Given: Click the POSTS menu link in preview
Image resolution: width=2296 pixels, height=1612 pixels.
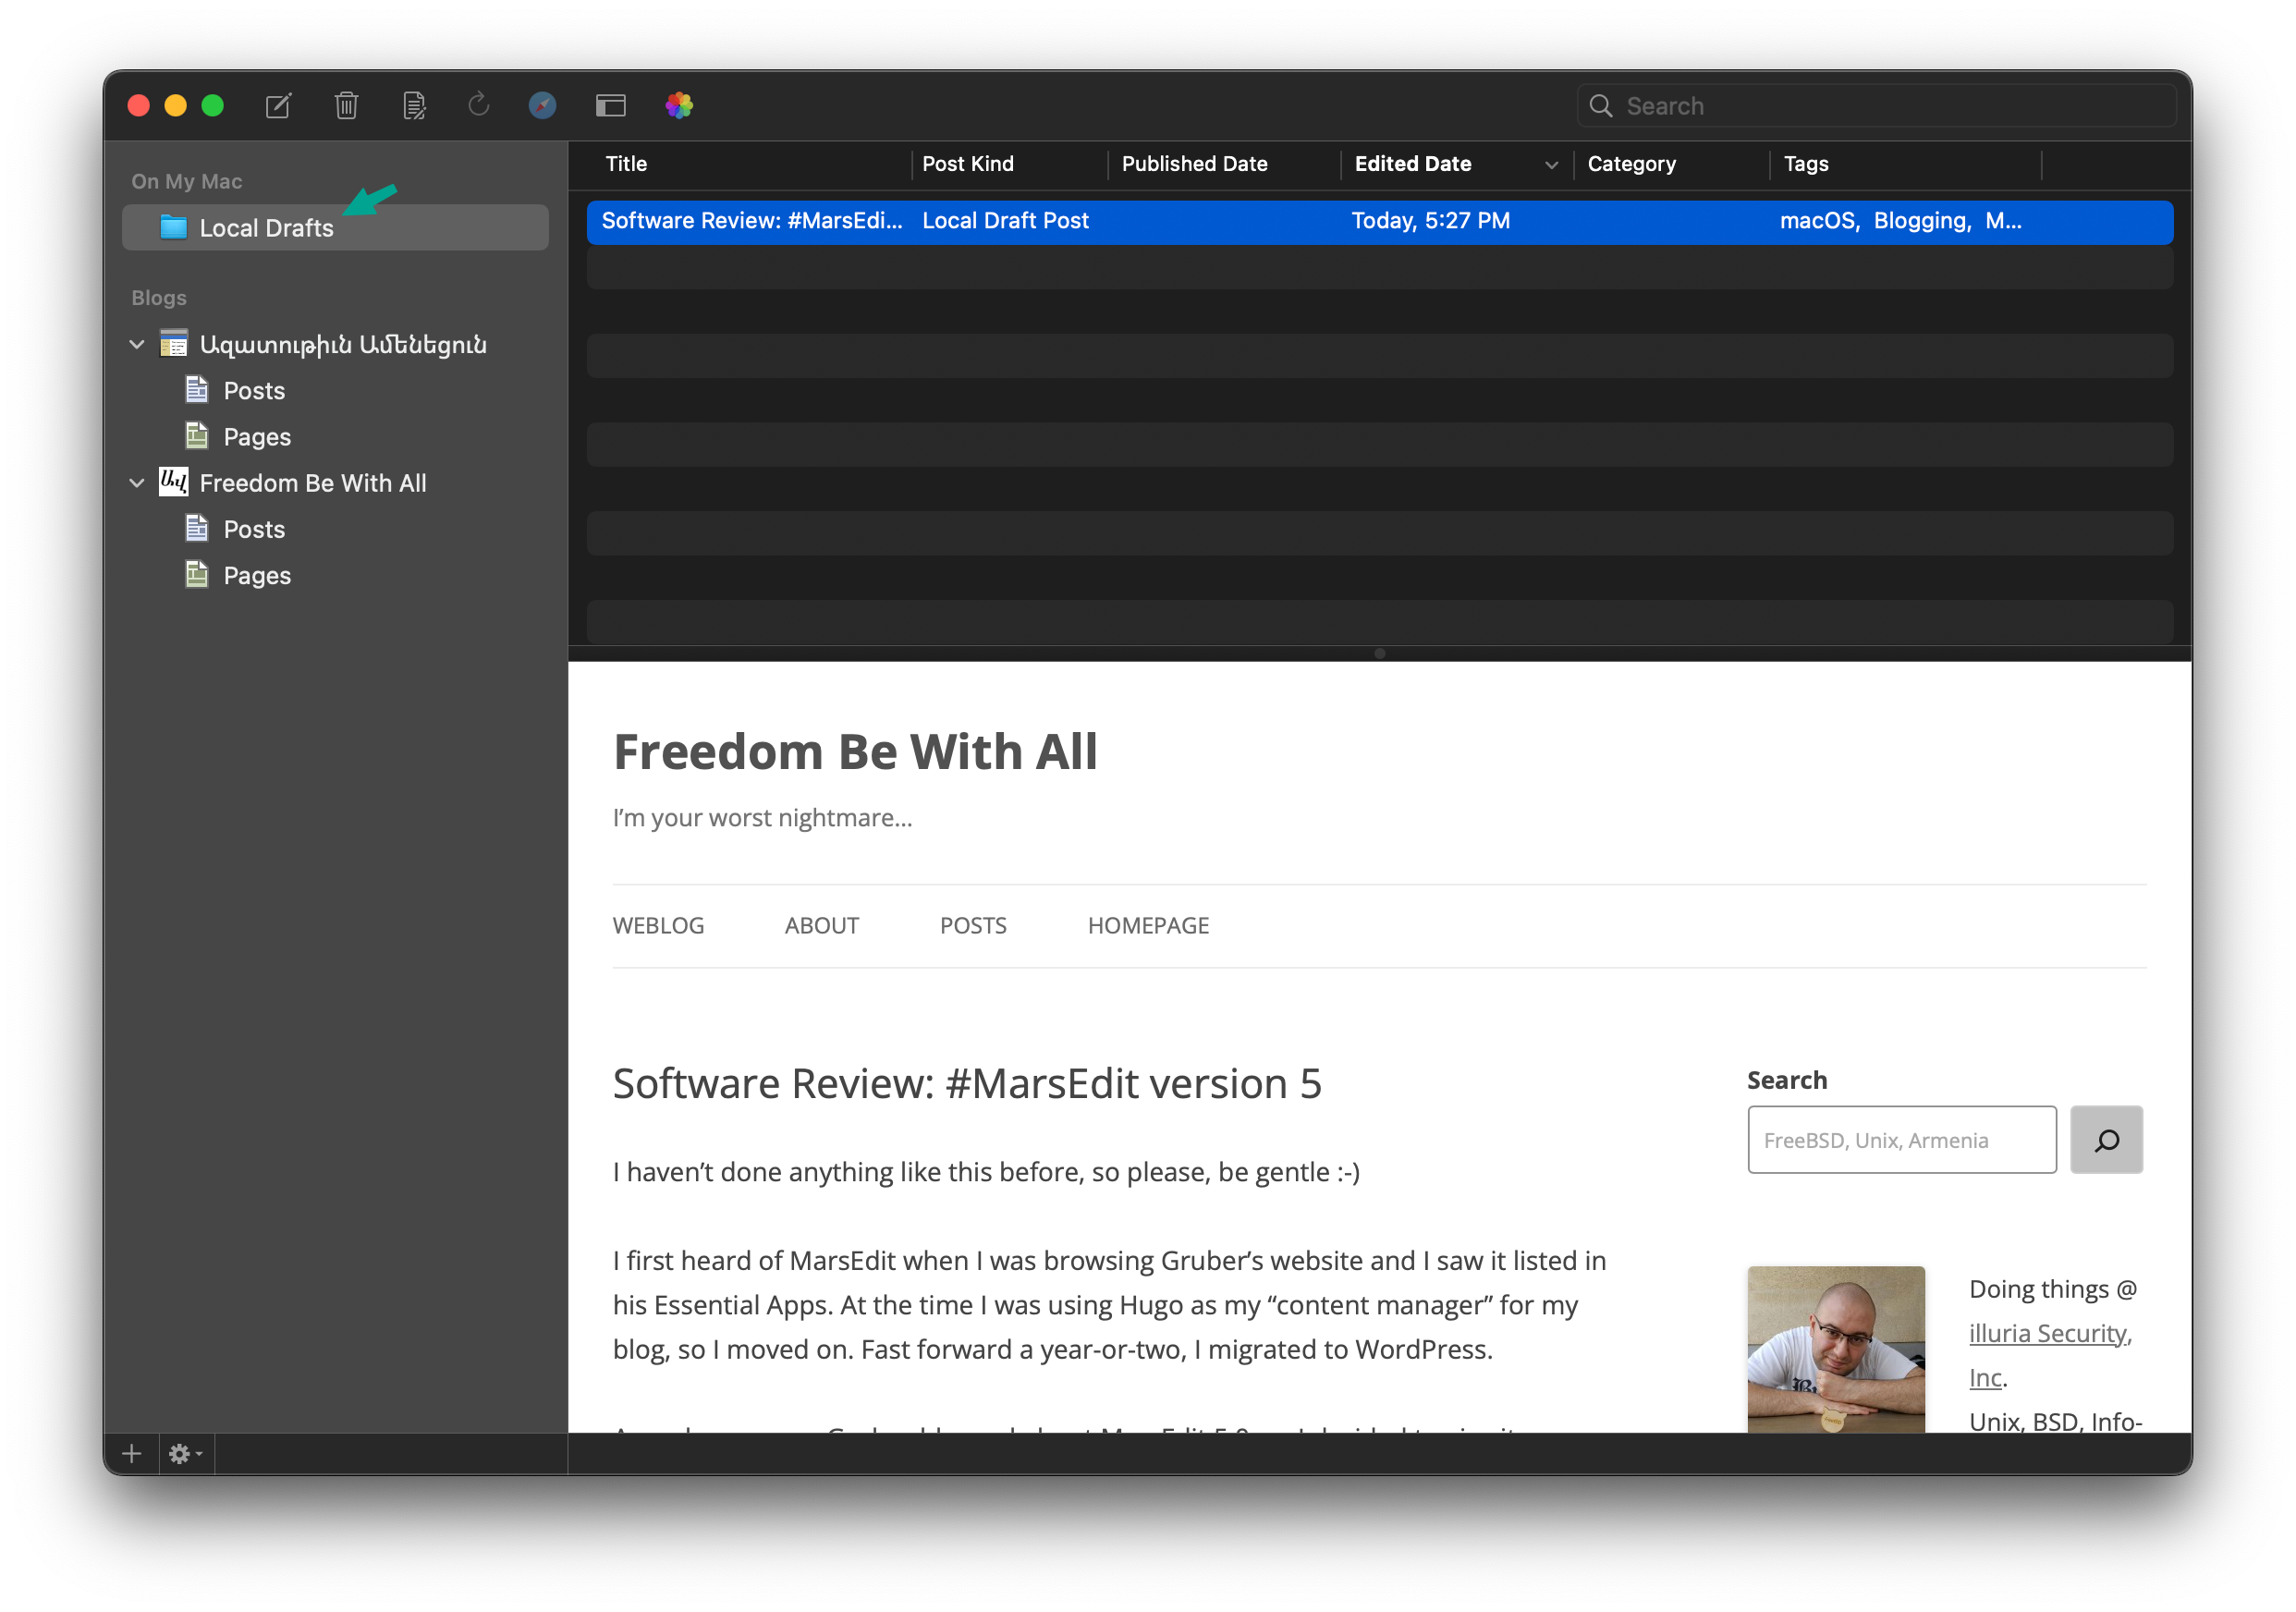Looking at the screenshot, I should coord(973,924).
